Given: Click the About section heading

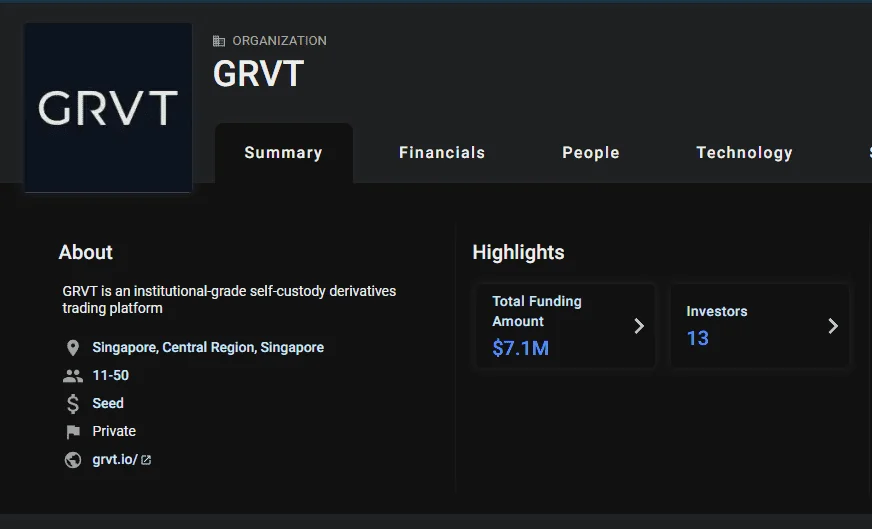Looking at the screenshot, I should pyautogui.click(x=86, y=253).
